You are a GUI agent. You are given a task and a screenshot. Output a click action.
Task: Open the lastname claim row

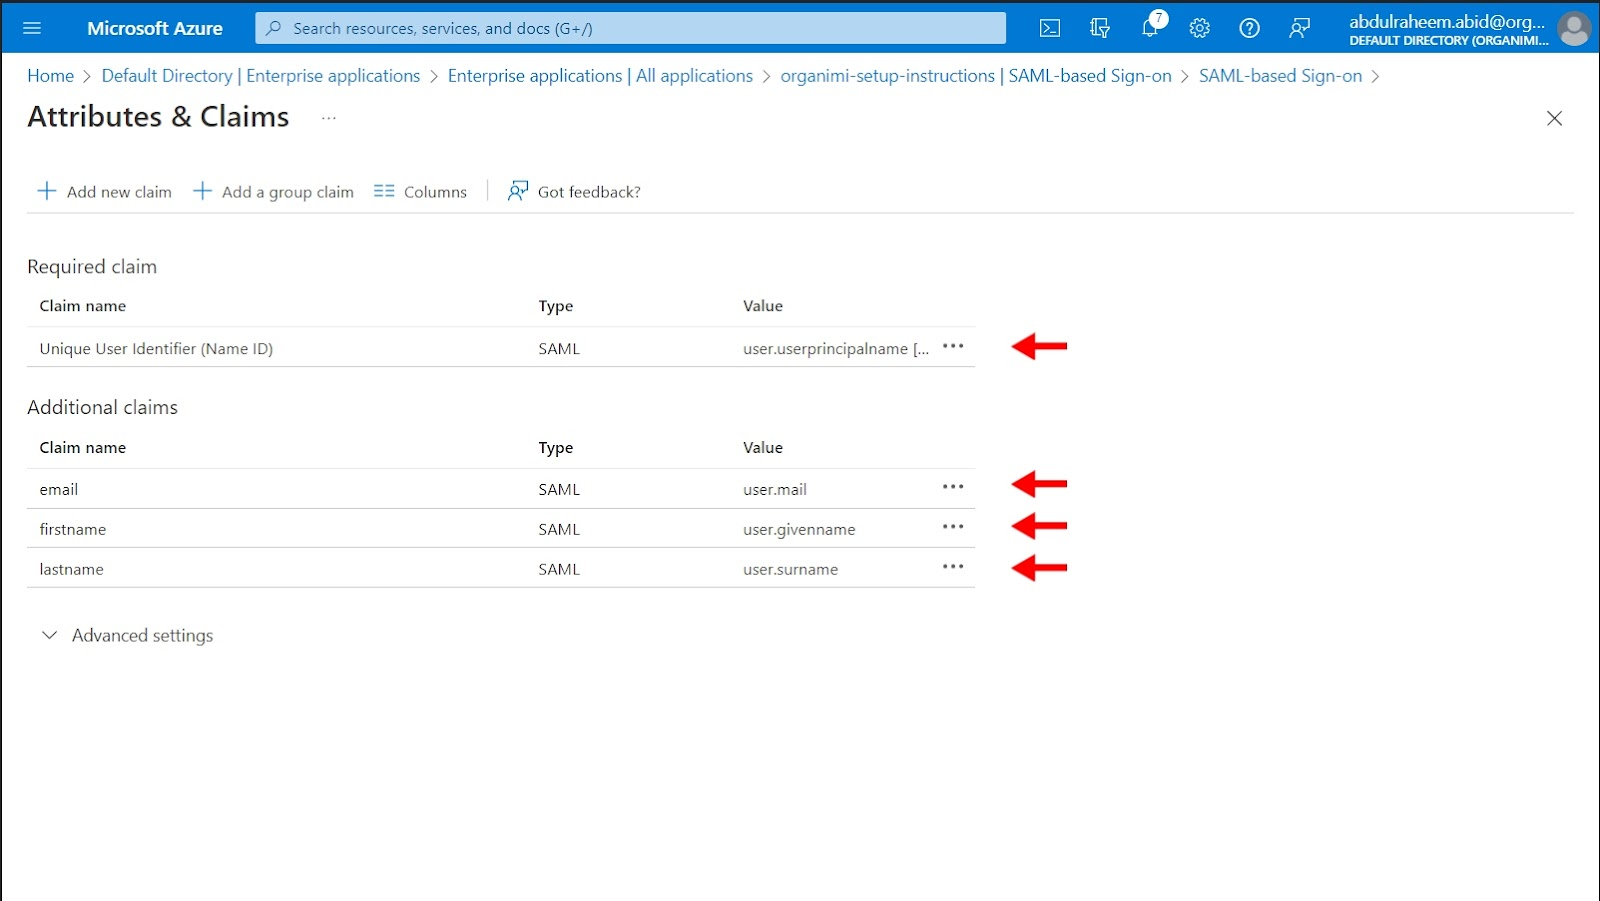tap(501, 569)
